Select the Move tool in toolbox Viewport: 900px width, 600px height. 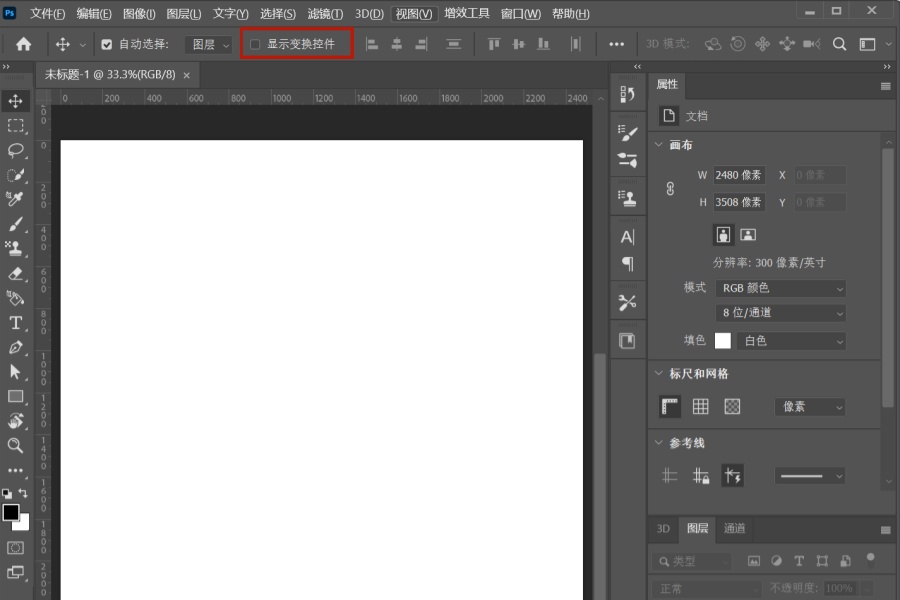click(x=15, y=101)
